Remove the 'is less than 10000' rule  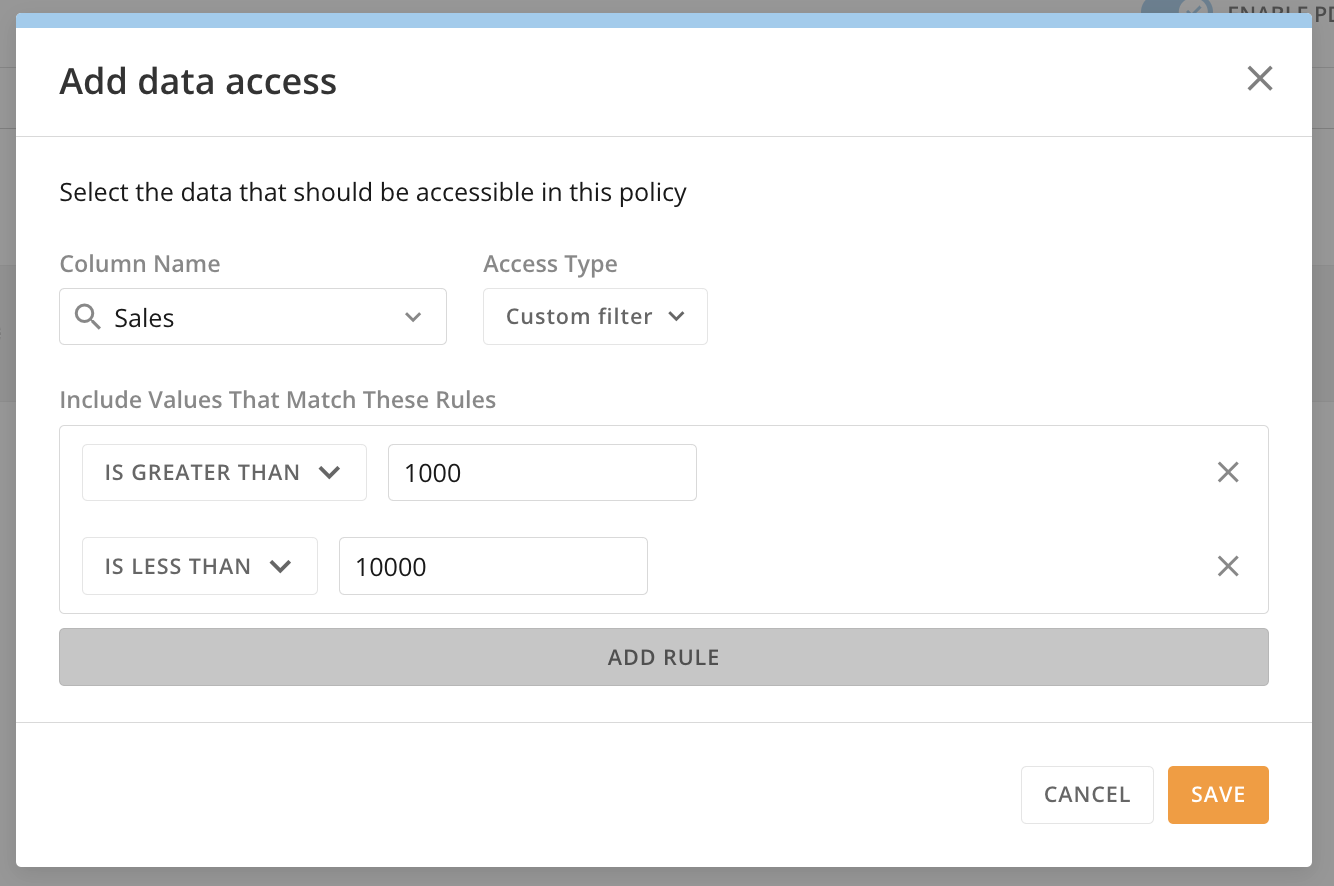tap(1228, 566)
